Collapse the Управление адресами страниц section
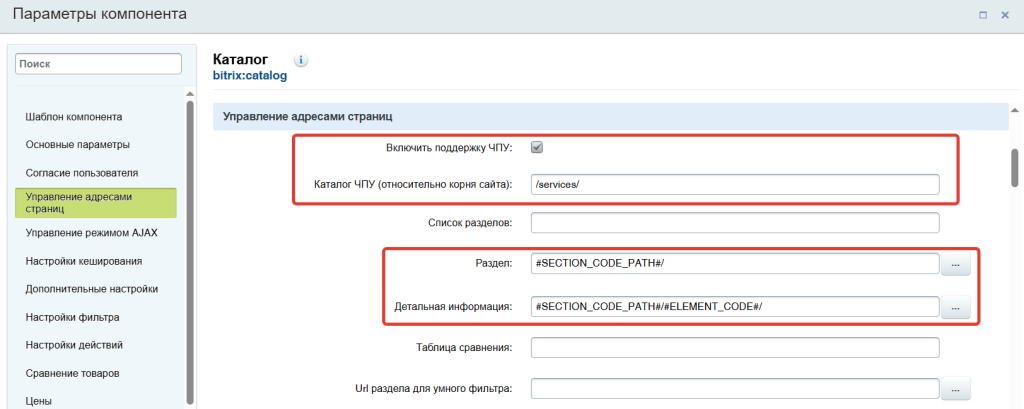1024x409 pixels. 610,117
